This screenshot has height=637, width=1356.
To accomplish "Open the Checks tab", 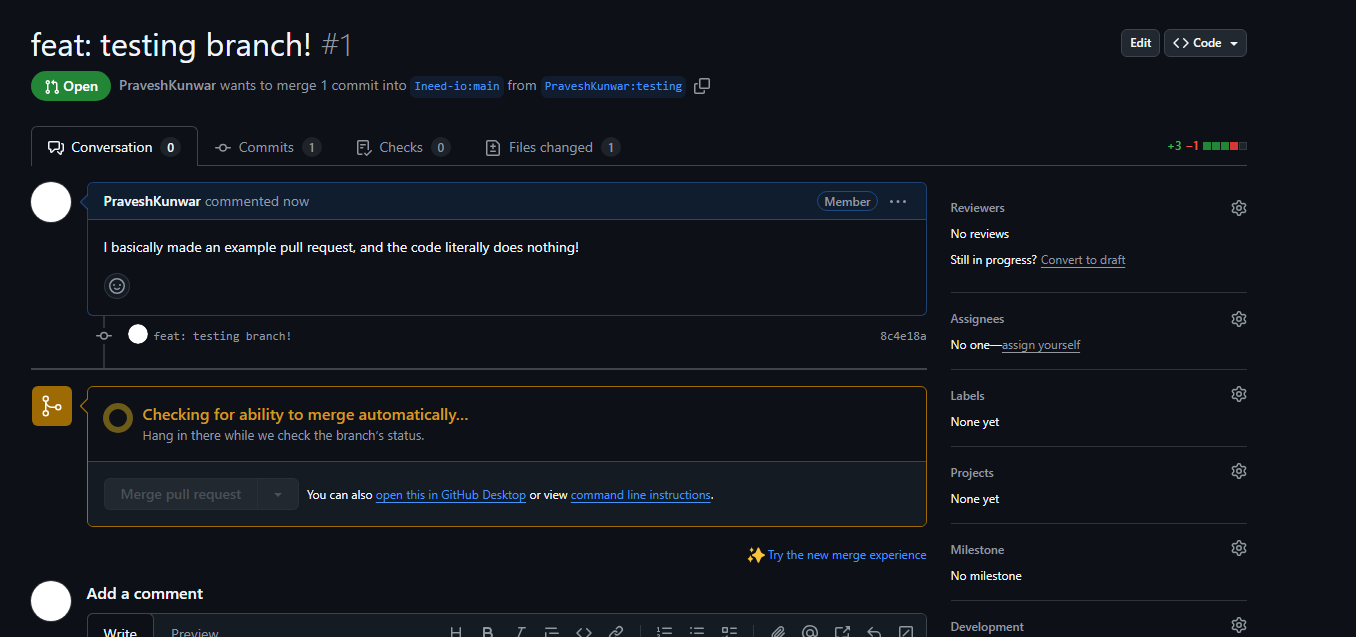I will [403, 147].
